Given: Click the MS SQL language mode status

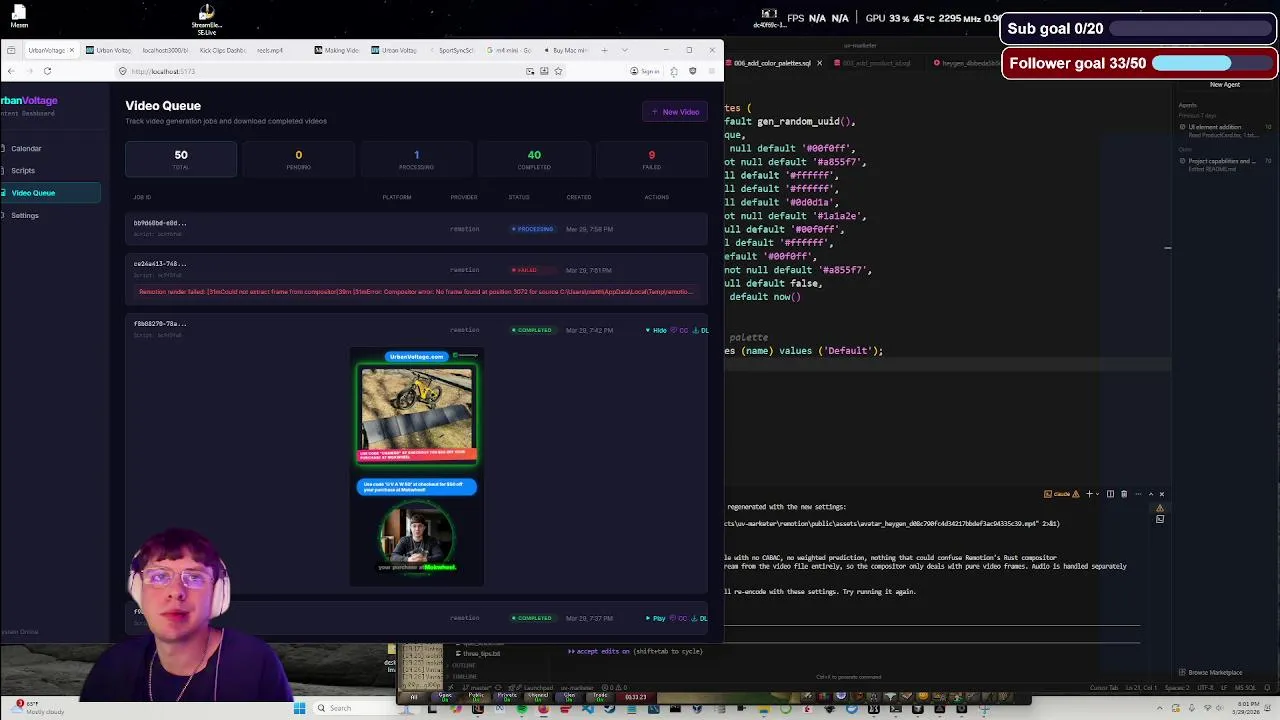Looking at the screenshot, I should (1245, 688).
